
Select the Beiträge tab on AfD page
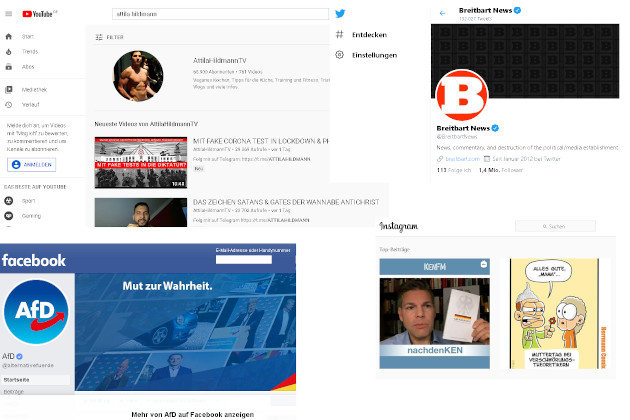tap(14, 391)
